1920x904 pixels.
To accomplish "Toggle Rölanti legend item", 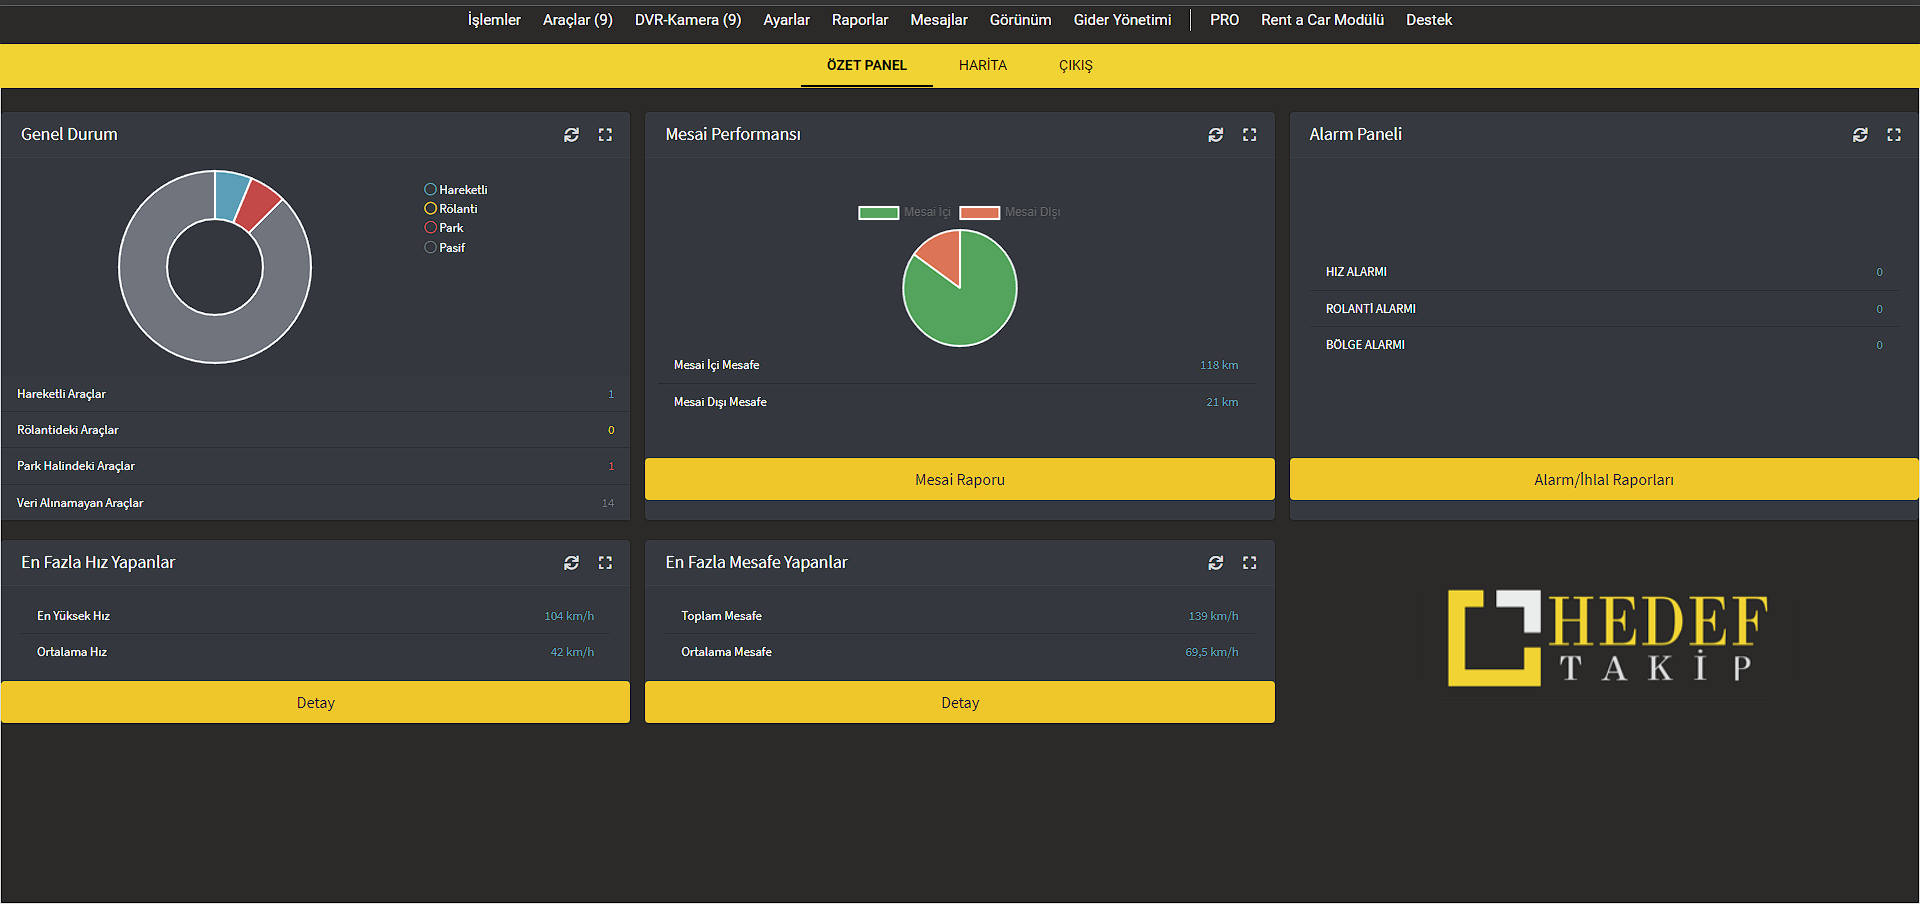I will click(451, 209).
